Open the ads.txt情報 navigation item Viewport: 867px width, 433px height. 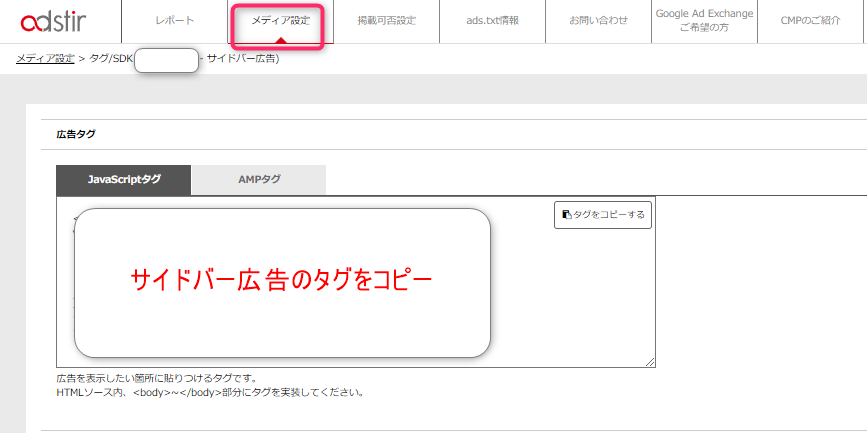pos(492,21)
